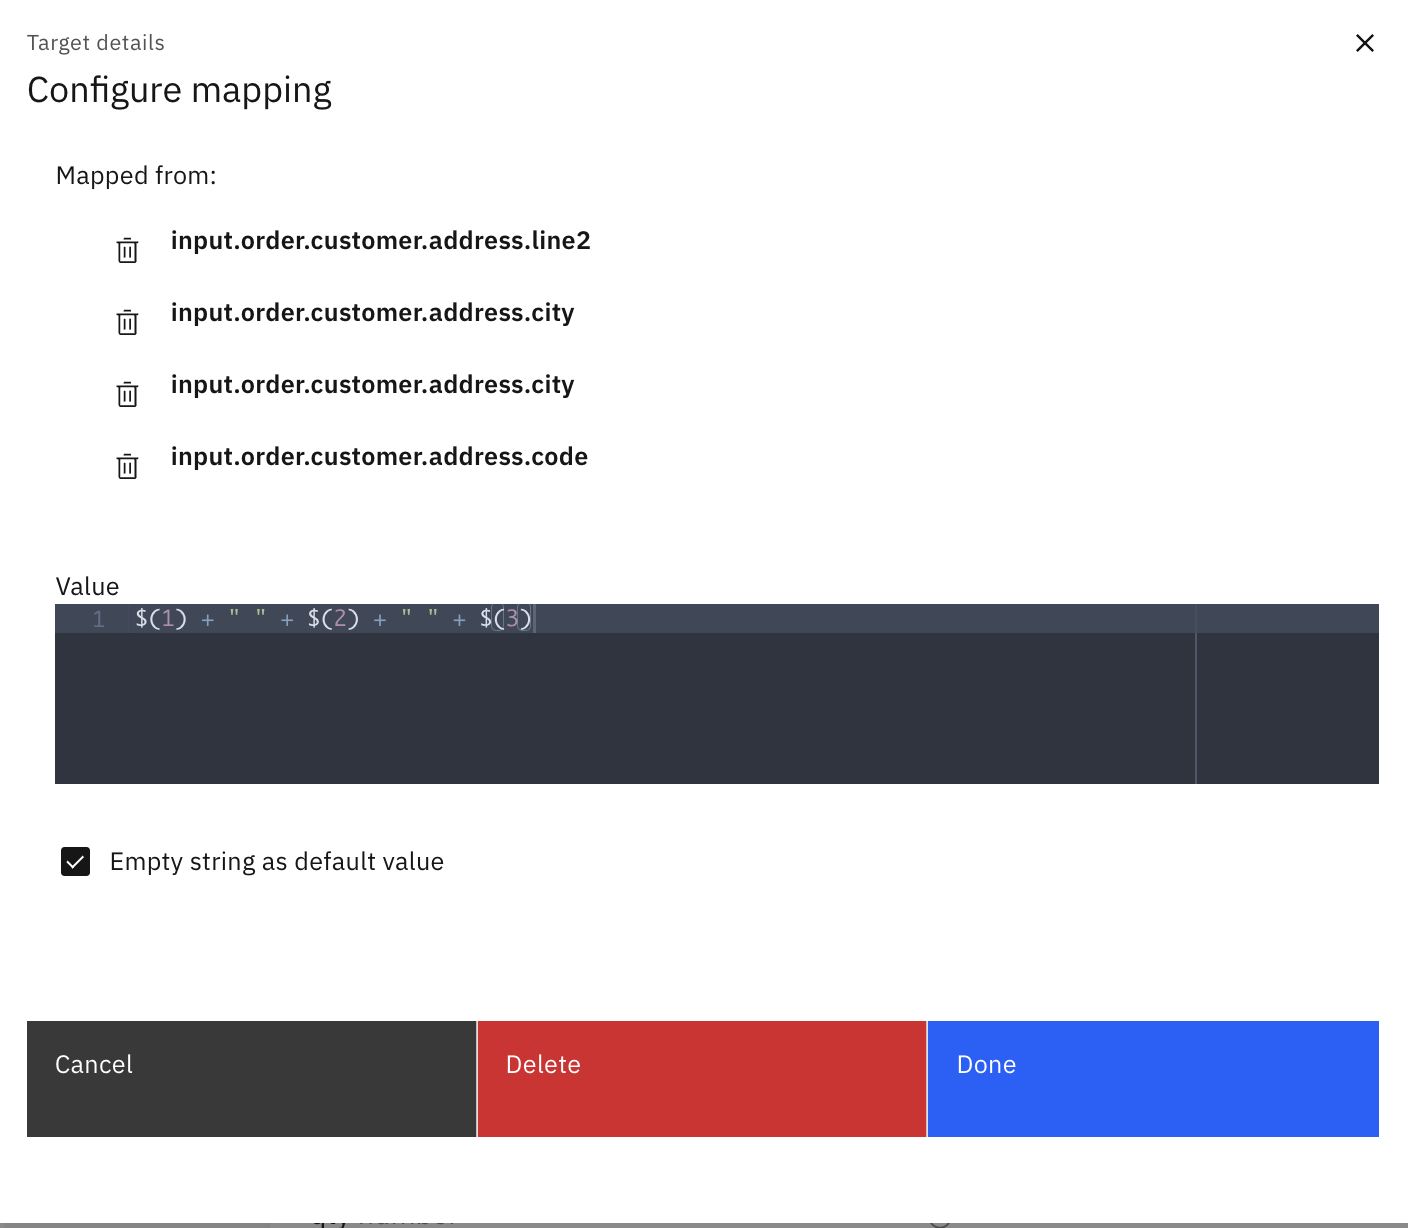Place cursor on $(1) in the expression
The width and height of the screenshot is (1408, 1228).
coord(161,619)
